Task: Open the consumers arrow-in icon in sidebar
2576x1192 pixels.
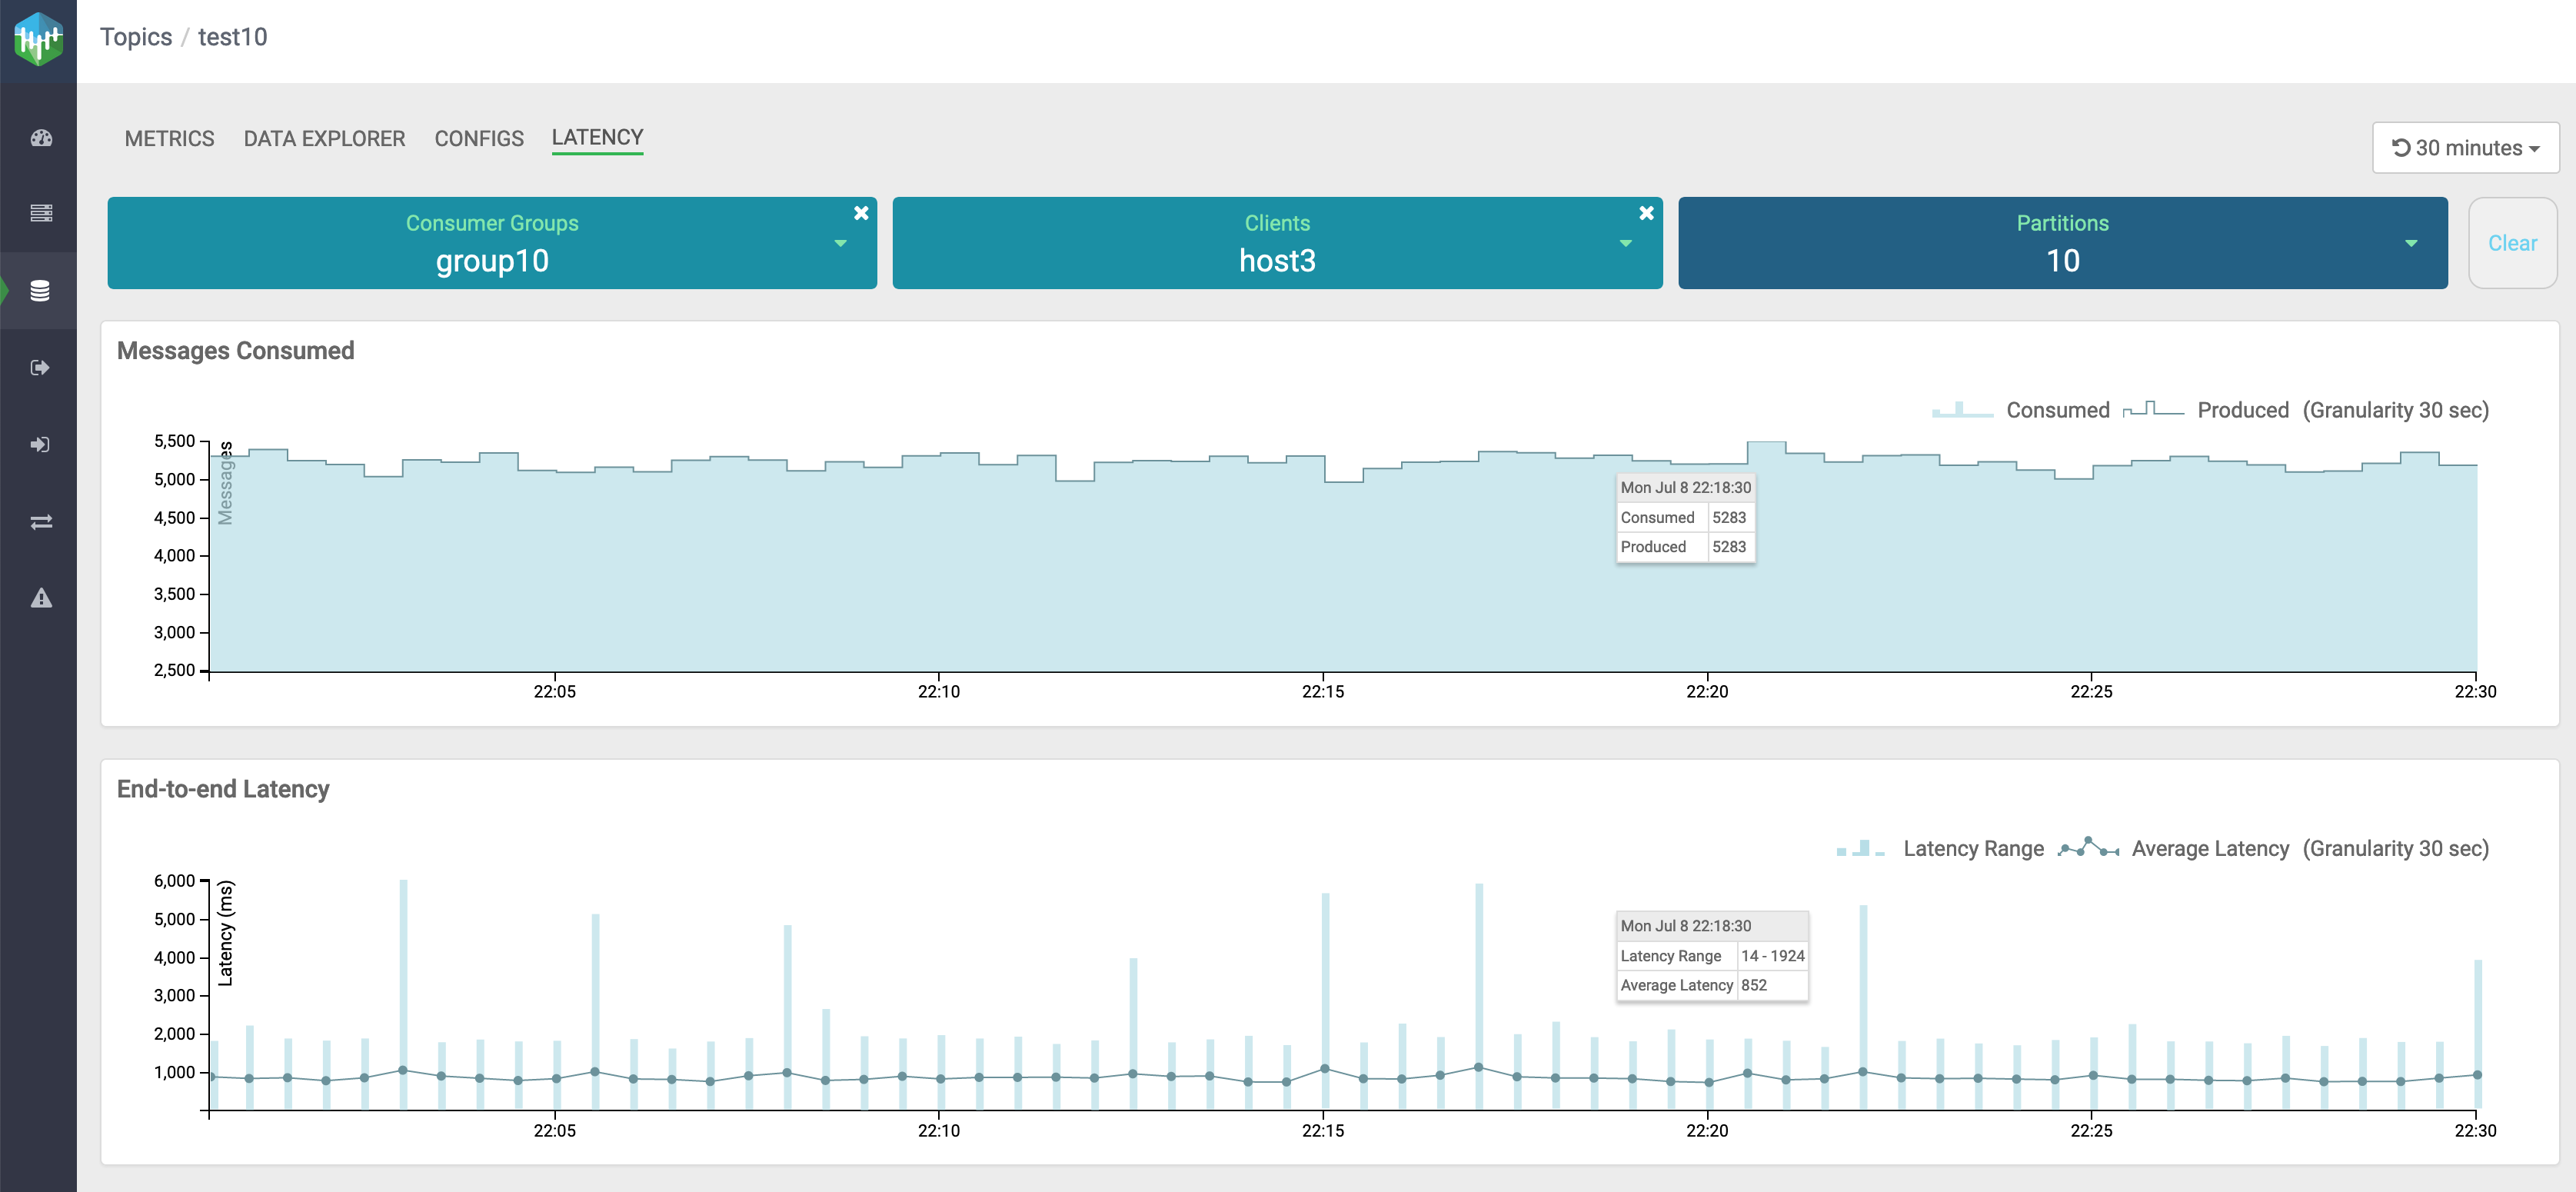Action: [x=40, y=445]
